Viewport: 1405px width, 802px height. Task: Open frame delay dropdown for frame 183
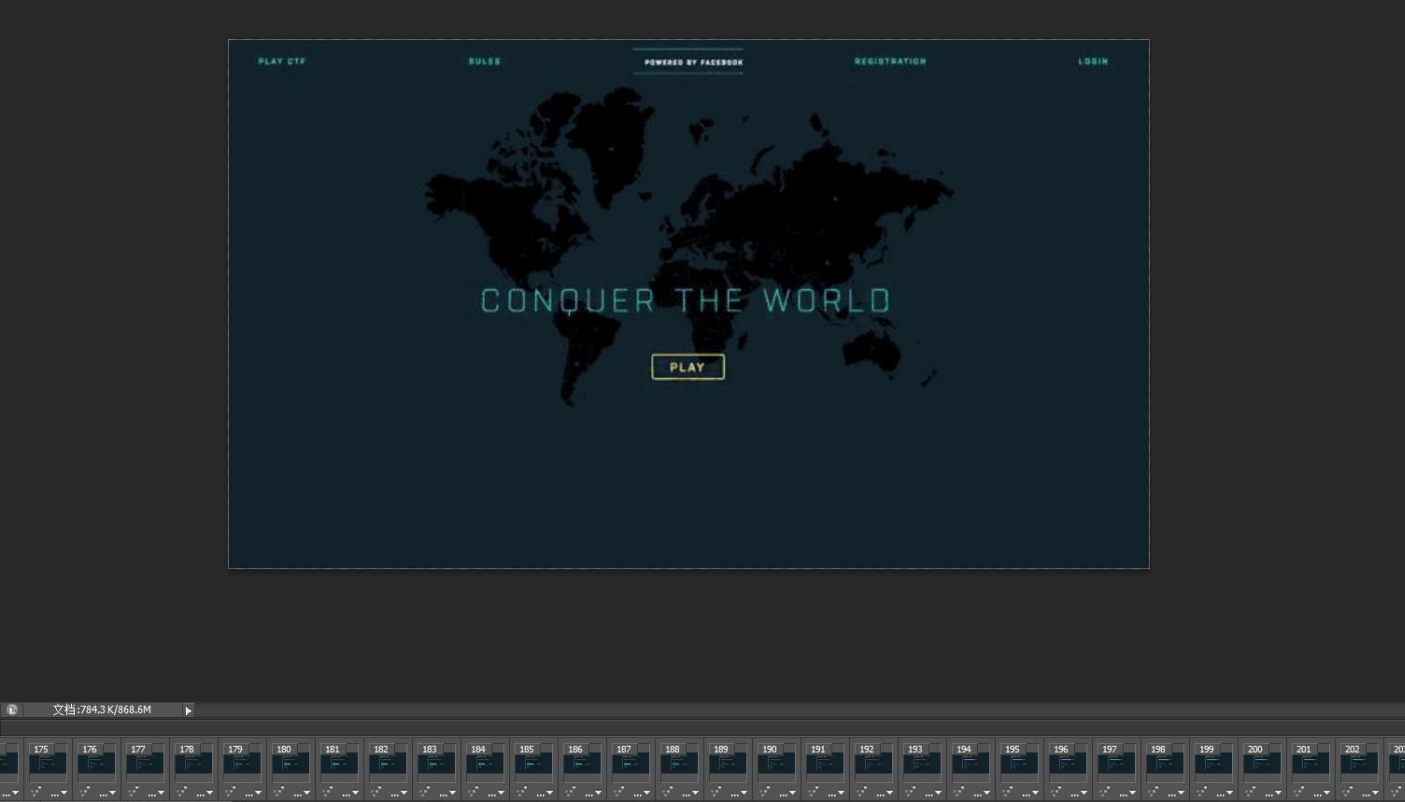444,793
